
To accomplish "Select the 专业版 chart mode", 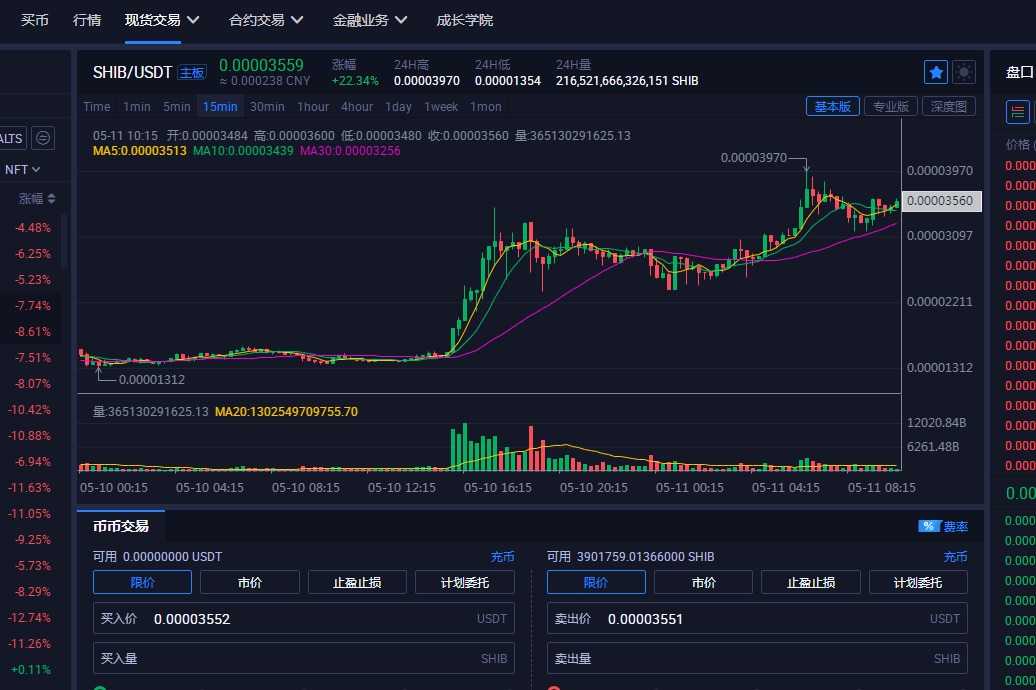I will coord(890,106).
